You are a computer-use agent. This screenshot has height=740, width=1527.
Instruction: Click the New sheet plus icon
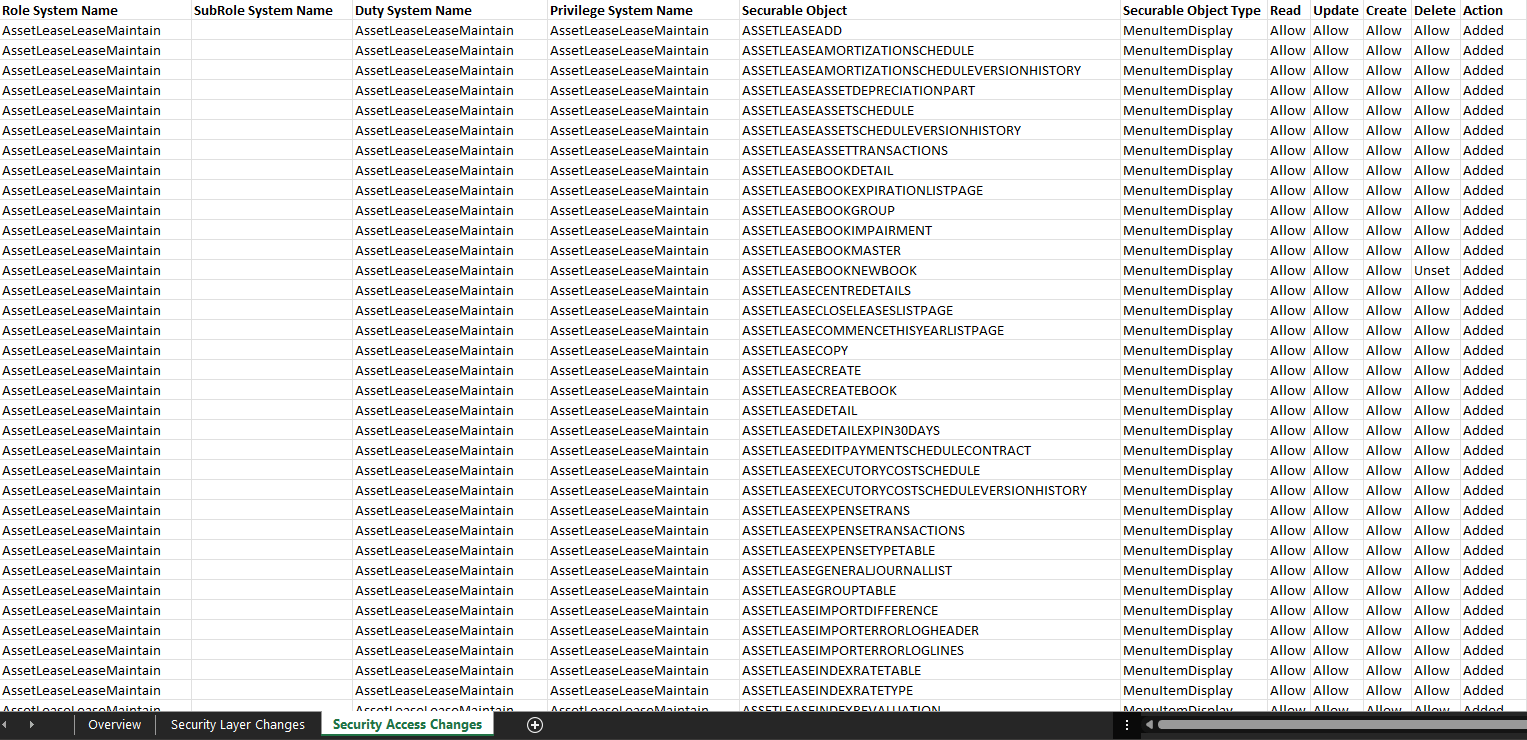pyautogui.click(x=535, y=725)
